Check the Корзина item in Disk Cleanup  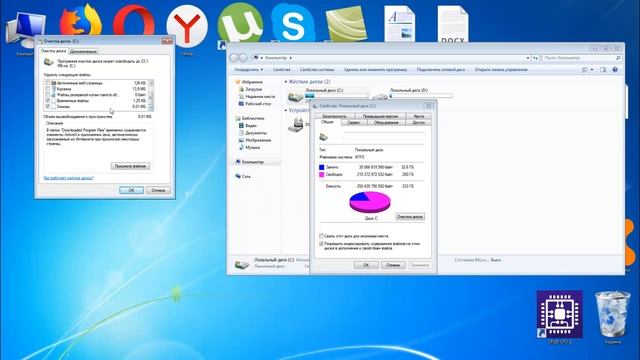click(48, 89)
